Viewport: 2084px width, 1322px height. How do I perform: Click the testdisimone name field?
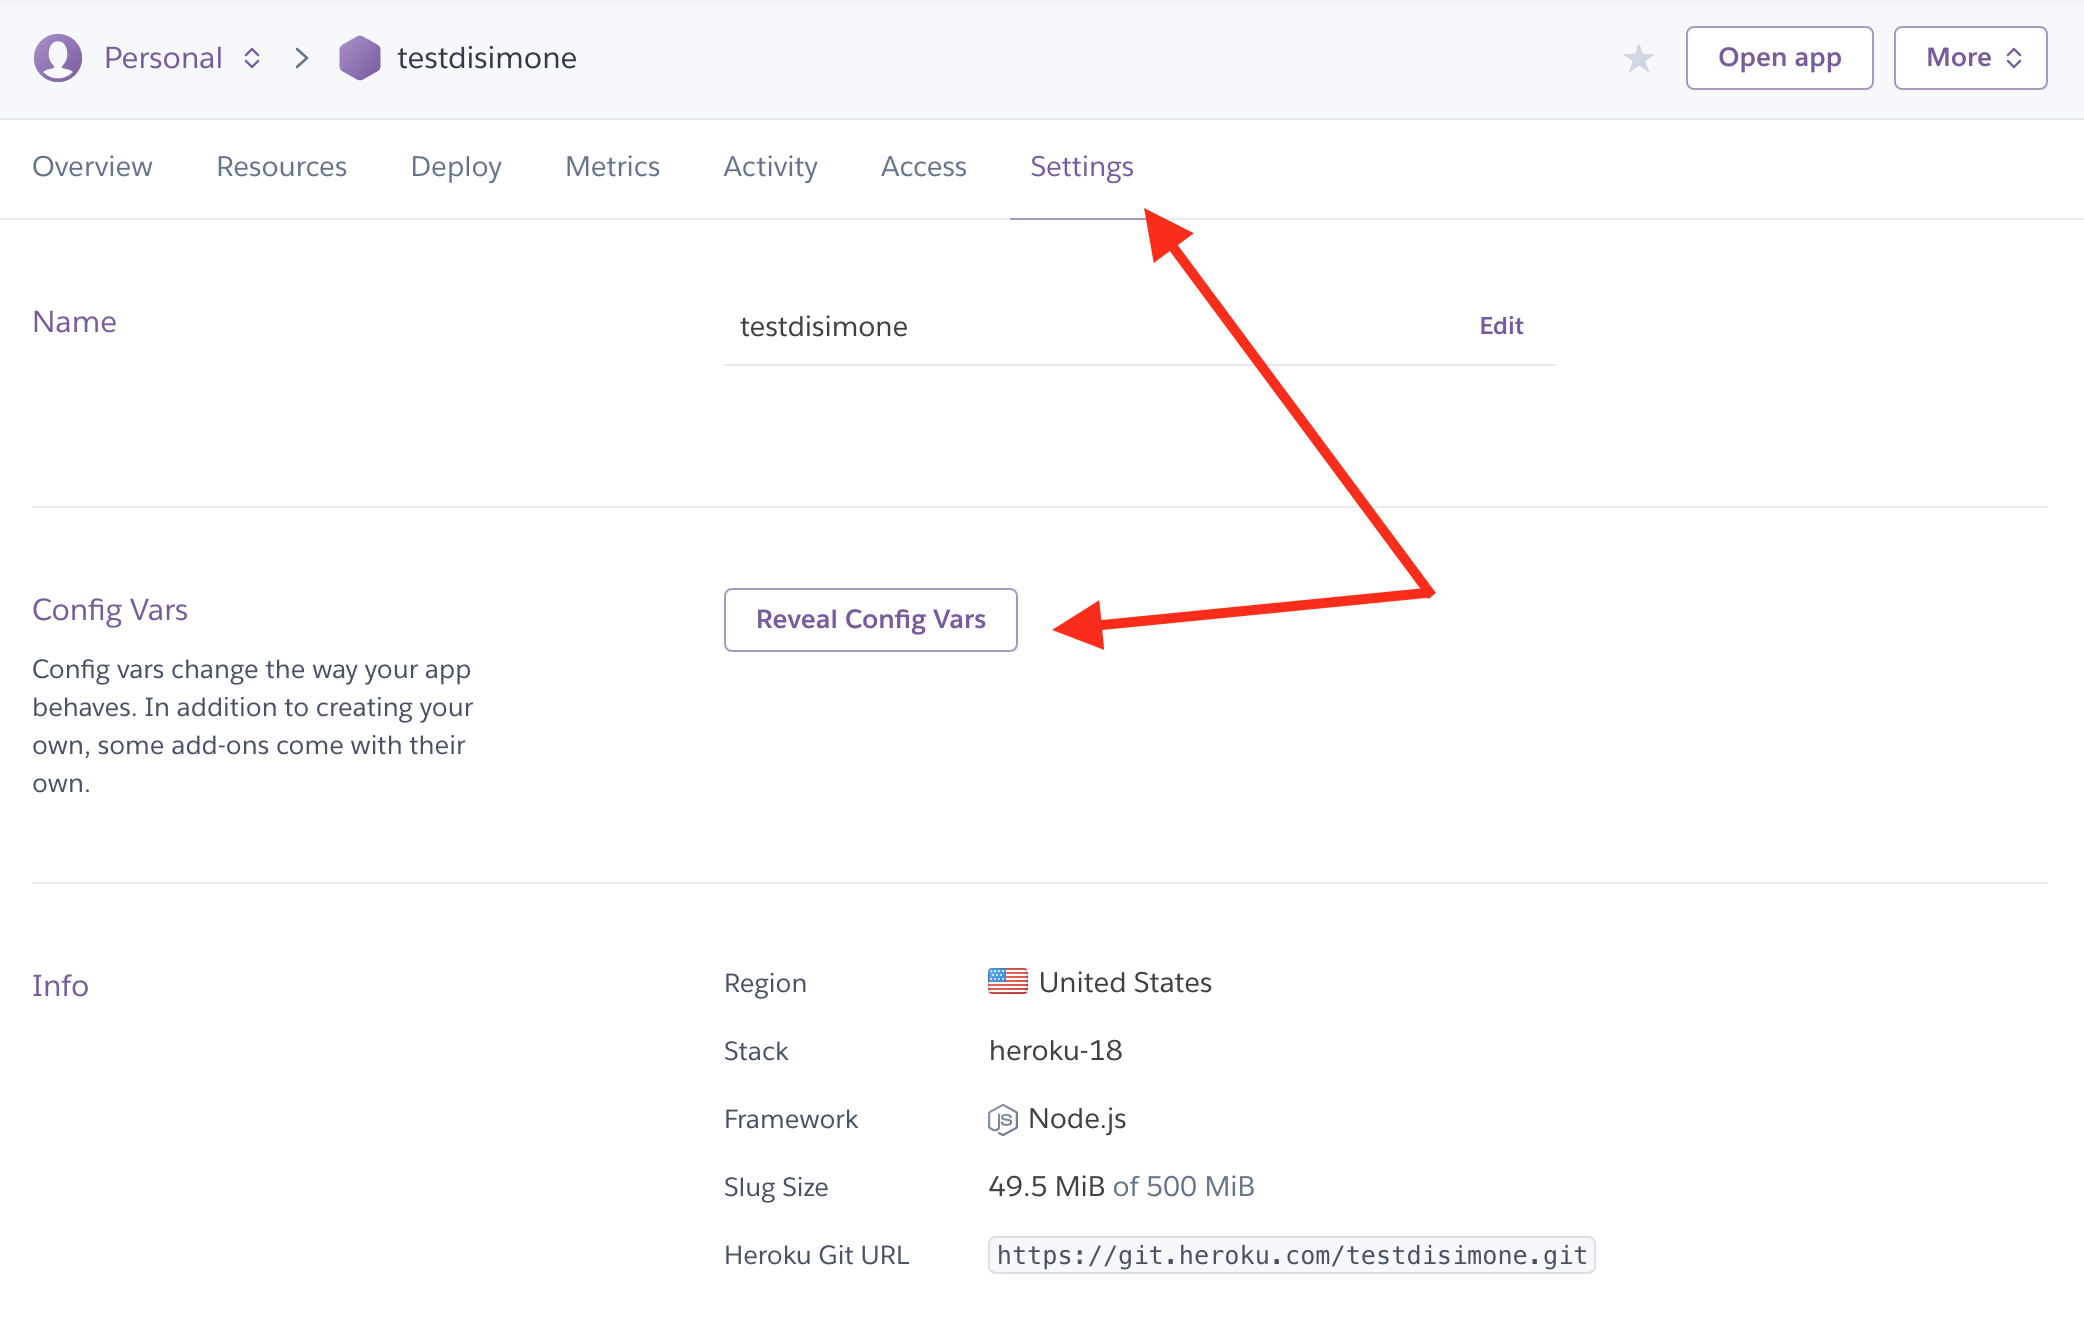coord(1139,327)
